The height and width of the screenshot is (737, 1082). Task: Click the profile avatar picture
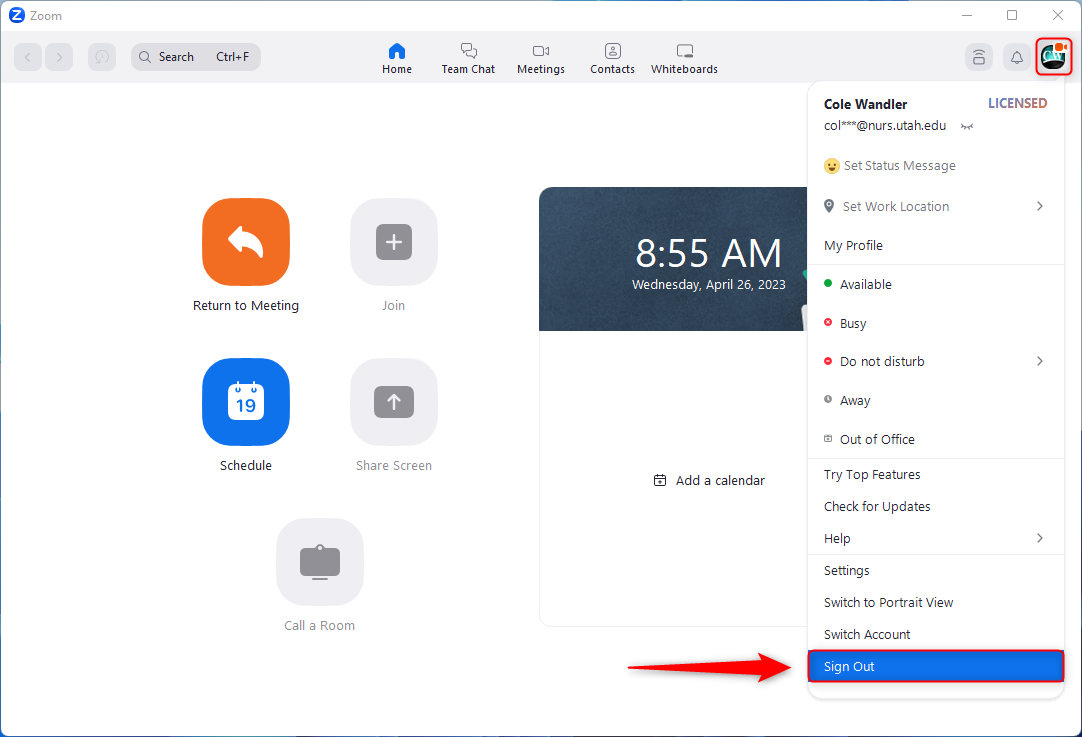(x=1054, y=57)
